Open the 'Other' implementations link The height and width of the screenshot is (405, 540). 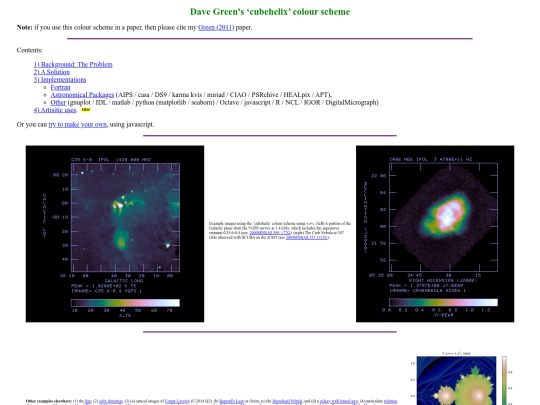tap(58, 102)
